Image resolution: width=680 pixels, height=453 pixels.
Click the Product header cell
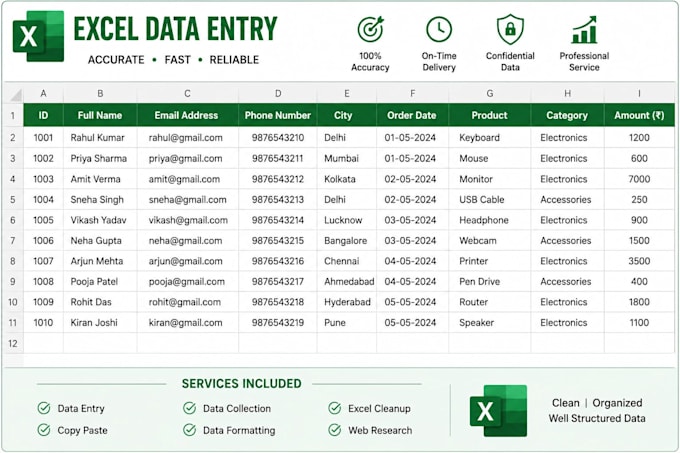[x=490, y=115]
